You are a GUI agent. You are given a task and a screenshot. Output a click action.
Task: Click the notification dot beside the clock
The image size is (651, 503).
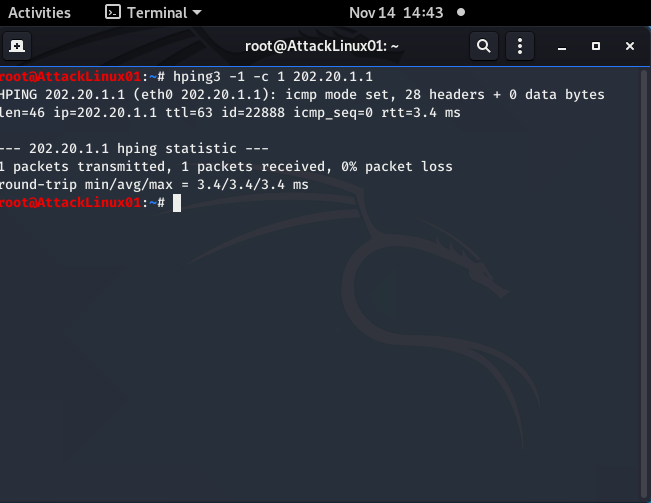pos(461,12)
